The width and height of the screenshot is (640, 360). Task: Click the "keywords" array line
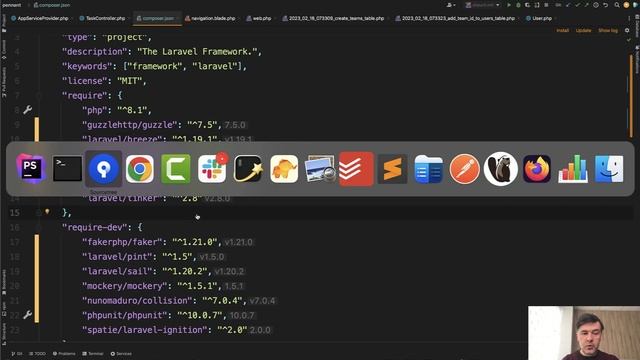click(x=154, y=66)
